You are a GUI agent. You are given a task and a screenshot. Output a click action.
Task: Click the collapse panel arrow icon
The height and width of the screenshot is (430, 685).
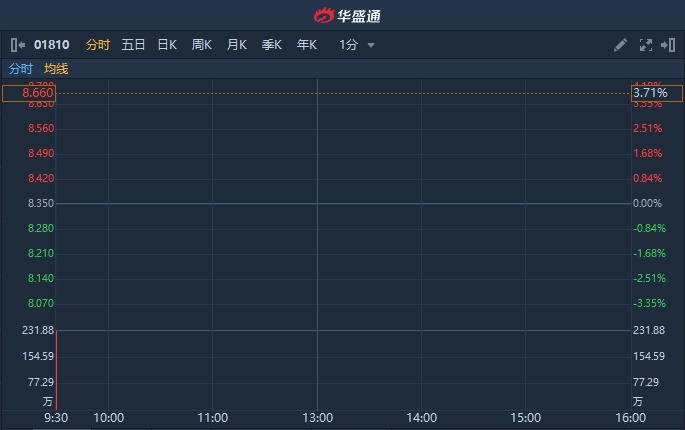click(18, 45)
